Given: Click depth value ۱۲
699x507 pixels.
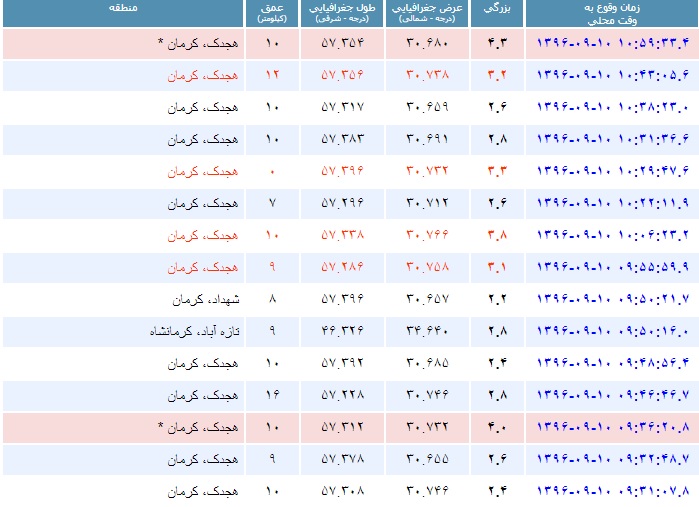Looking at the screenshot, I should [272, 75].
